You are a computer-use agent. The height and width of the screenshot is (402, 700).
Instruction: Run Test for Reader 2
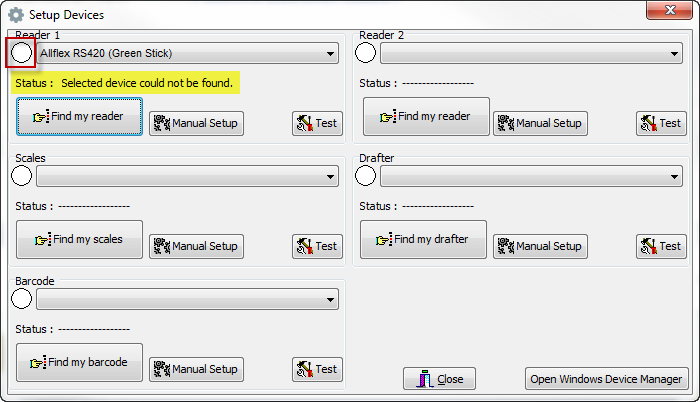(660, 123)
